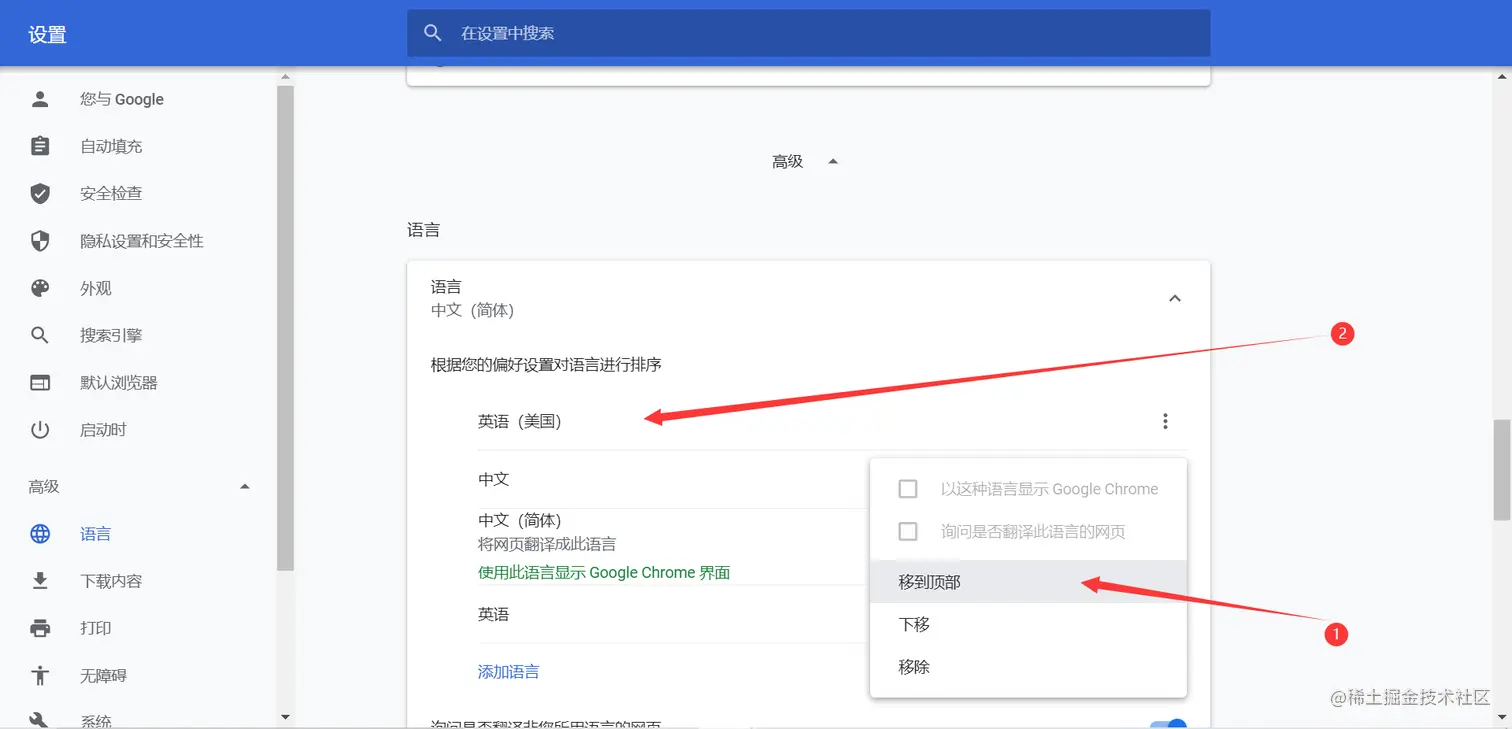Click the printer icon for 打印
The width and height of the screenshot is (1512, 729).
[40, 628]
